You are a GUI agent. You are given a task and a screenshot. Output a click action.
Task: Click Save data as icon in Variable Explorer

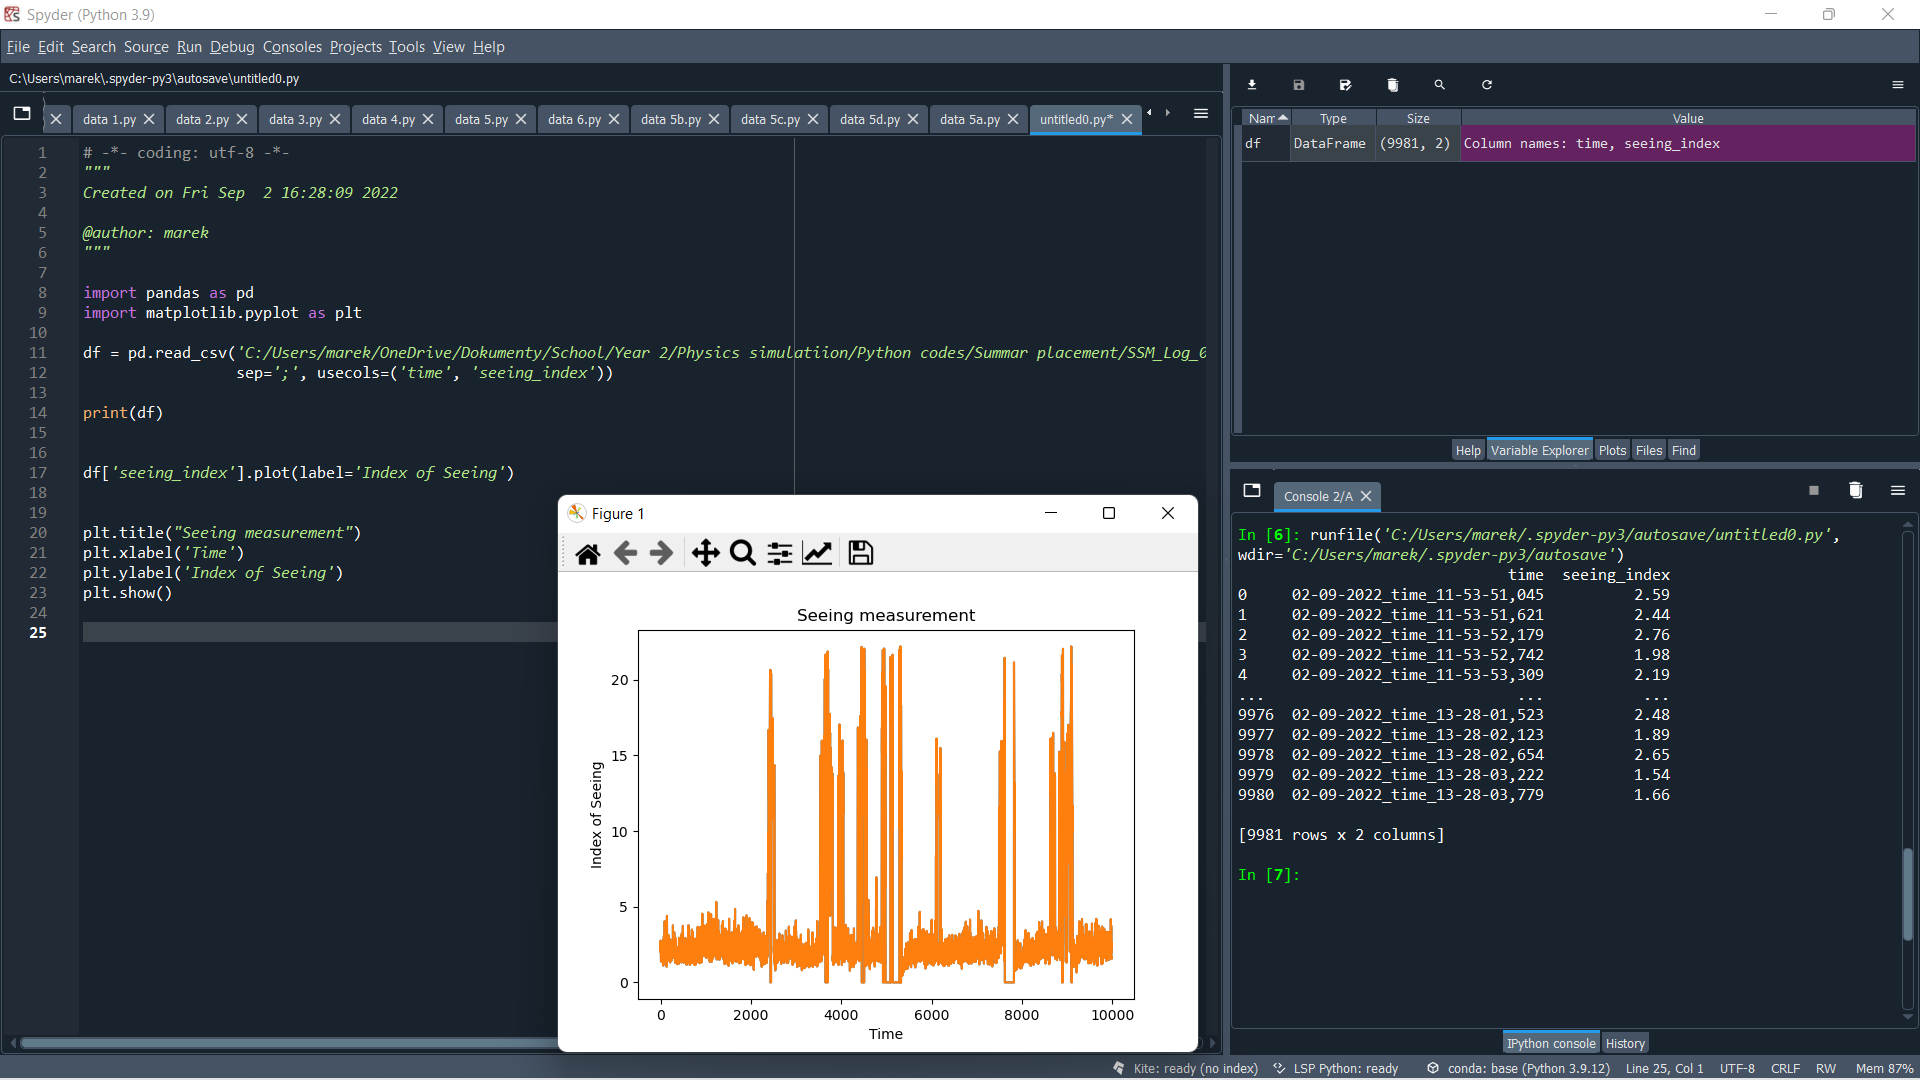point(1346,85)
